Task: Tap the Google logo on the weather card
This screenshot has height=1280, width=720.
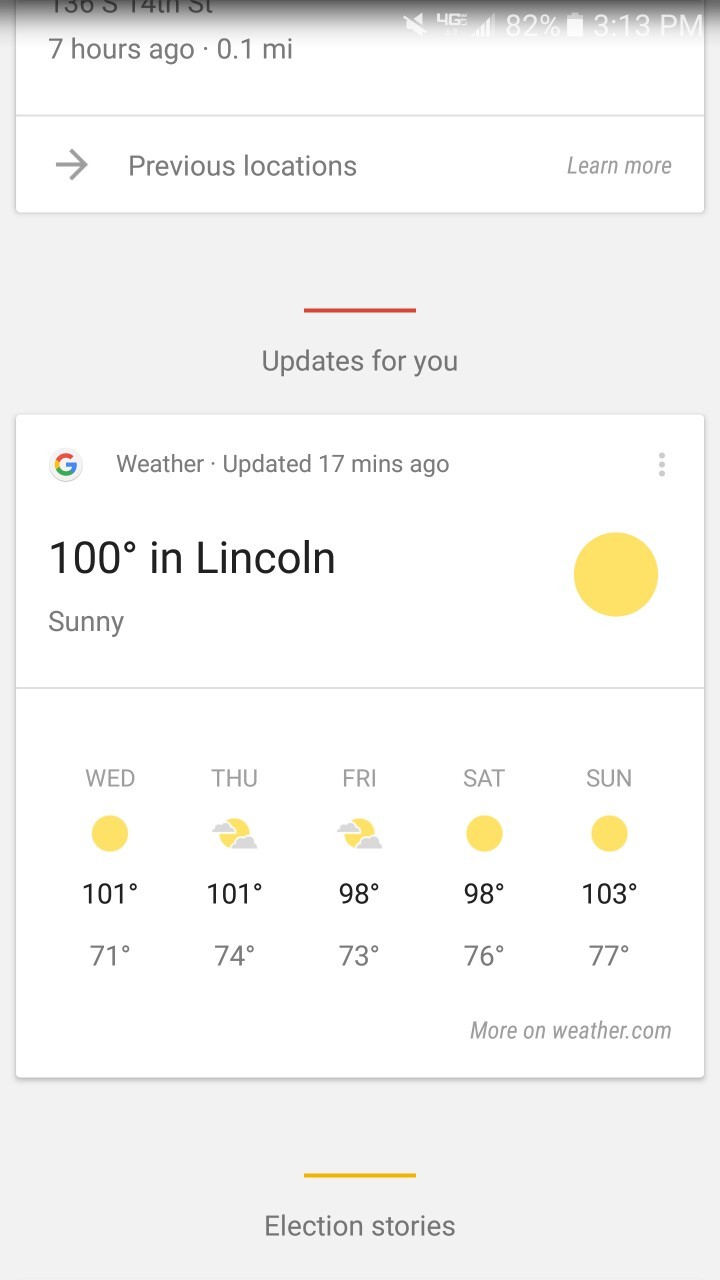Action: [x=66, y=465]
